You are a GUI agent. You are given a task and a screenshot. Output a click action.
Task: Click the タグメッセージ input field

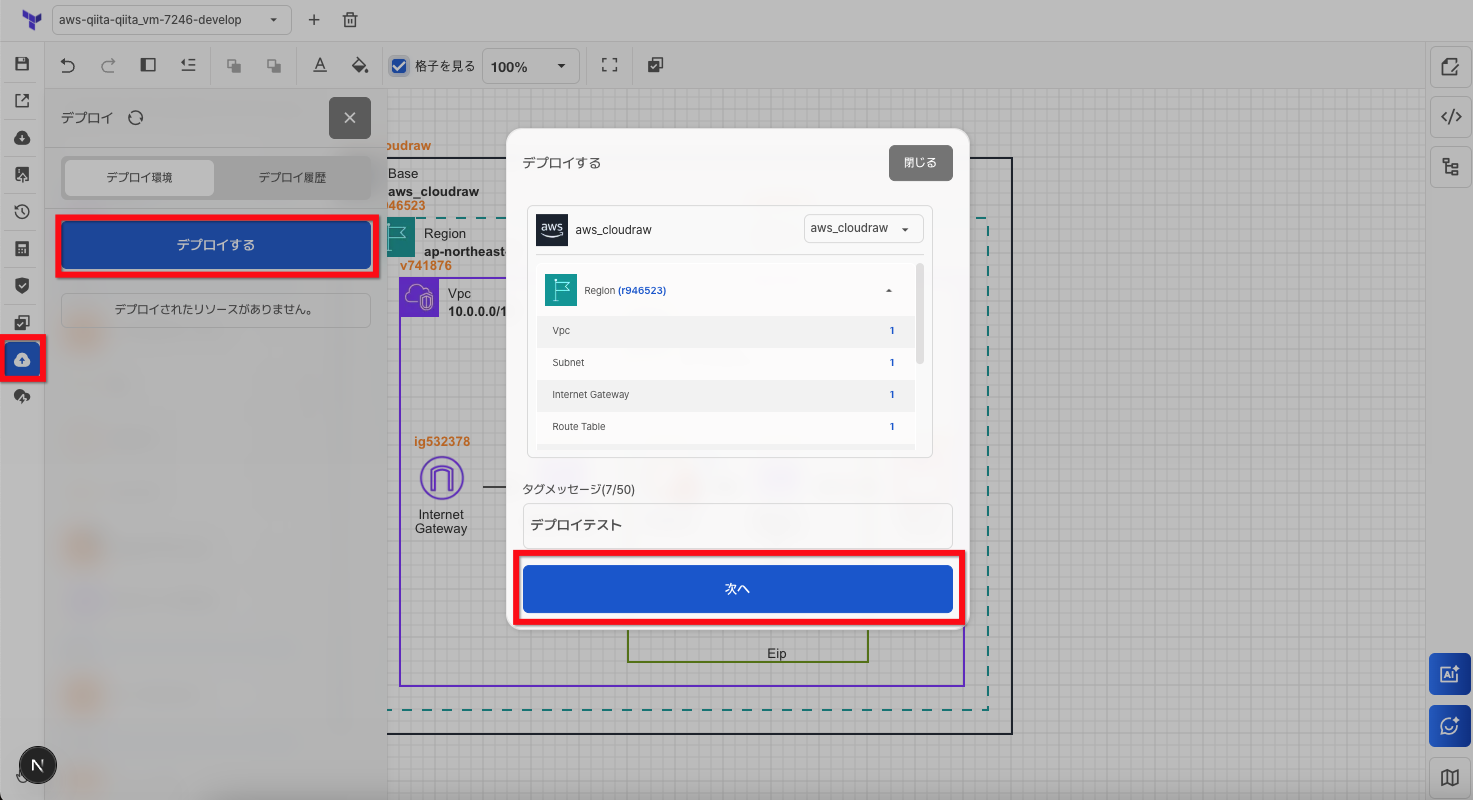point(738,525)
